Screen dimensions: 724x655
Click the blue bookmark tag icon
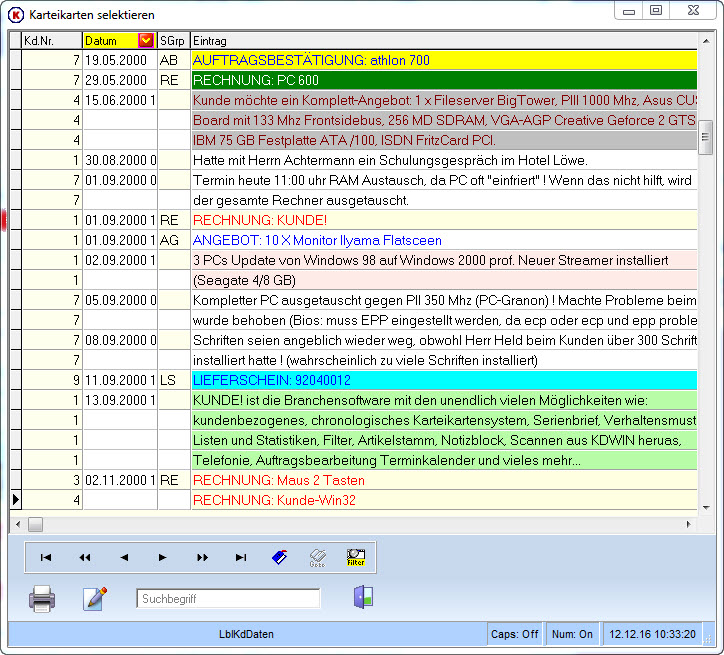point(280,557)
